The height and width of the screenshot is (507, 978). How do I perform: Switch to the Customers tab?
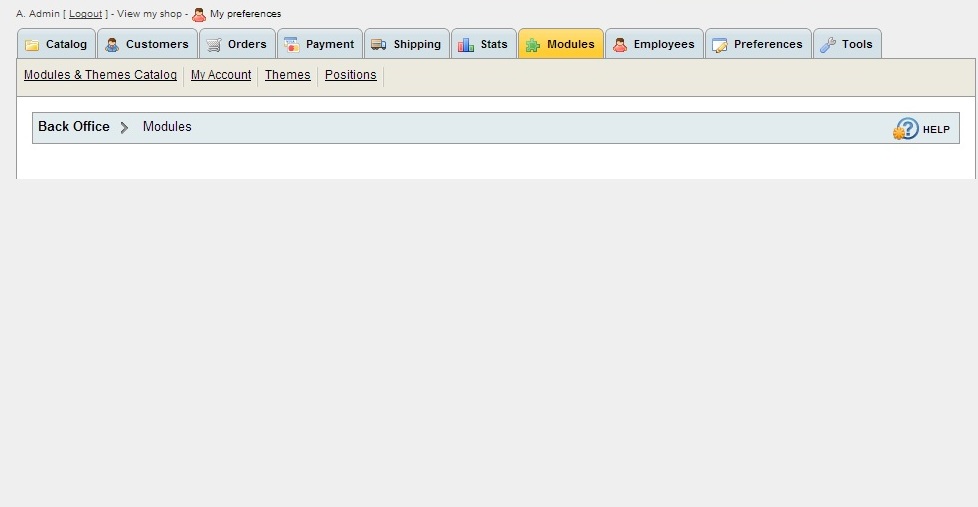(148, 44)
